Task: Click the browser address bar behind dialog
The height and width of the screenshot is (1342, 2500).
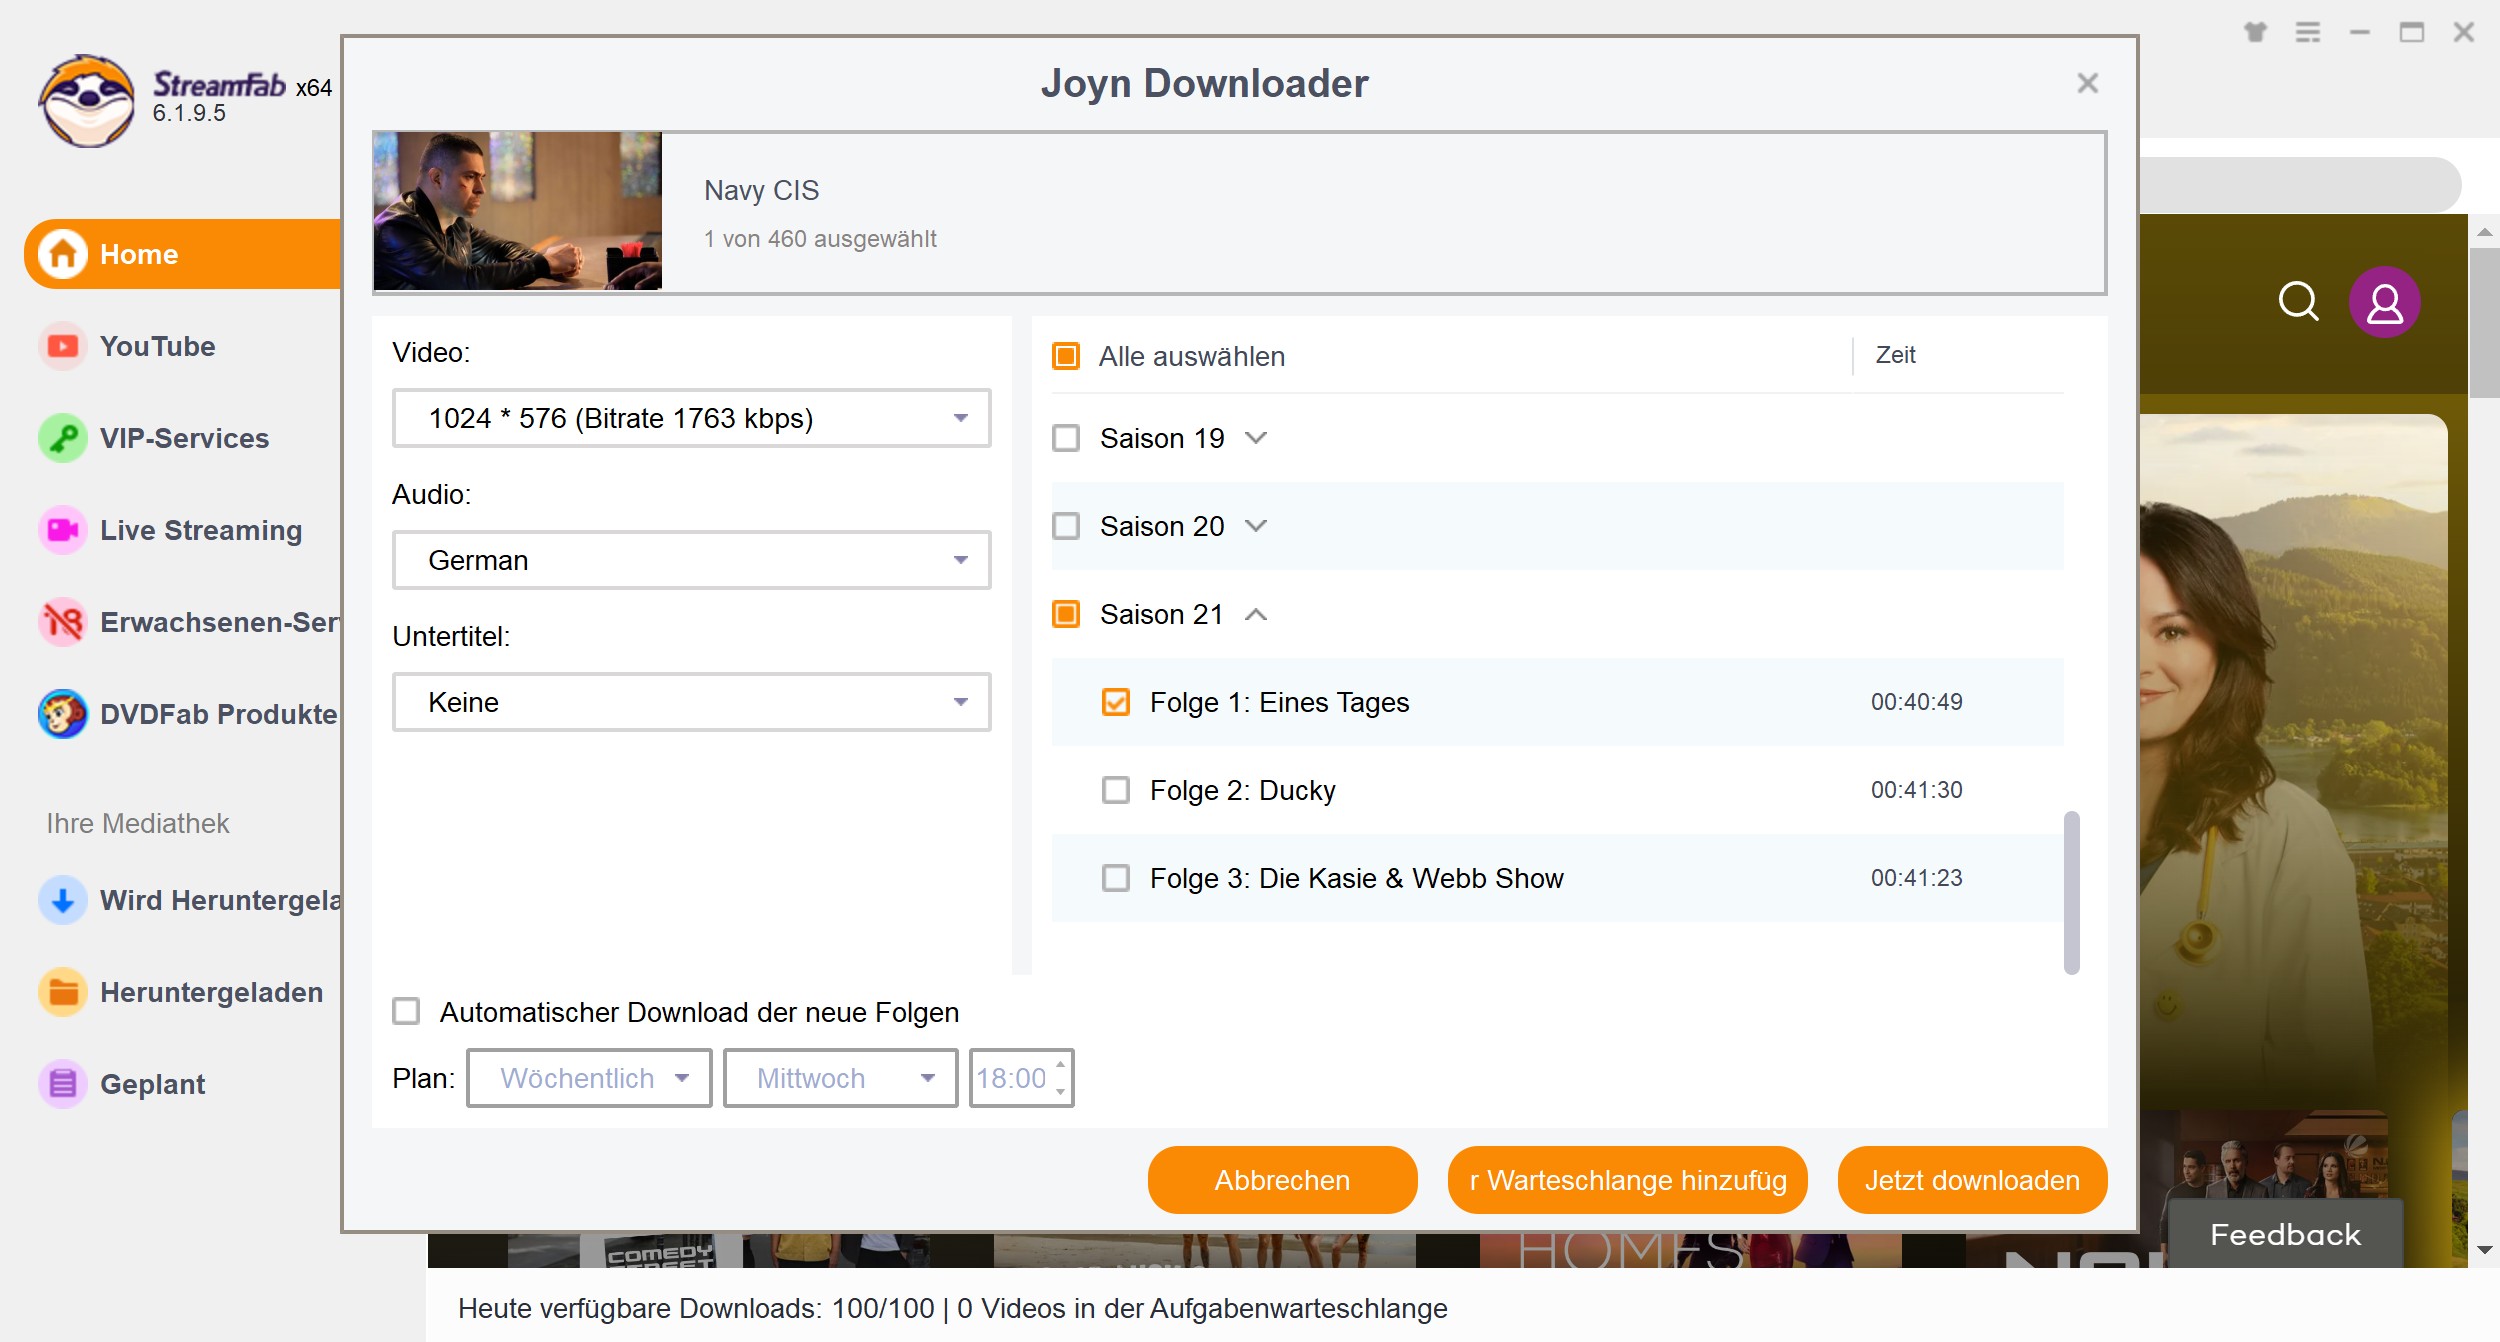Action: [2299, 184]
